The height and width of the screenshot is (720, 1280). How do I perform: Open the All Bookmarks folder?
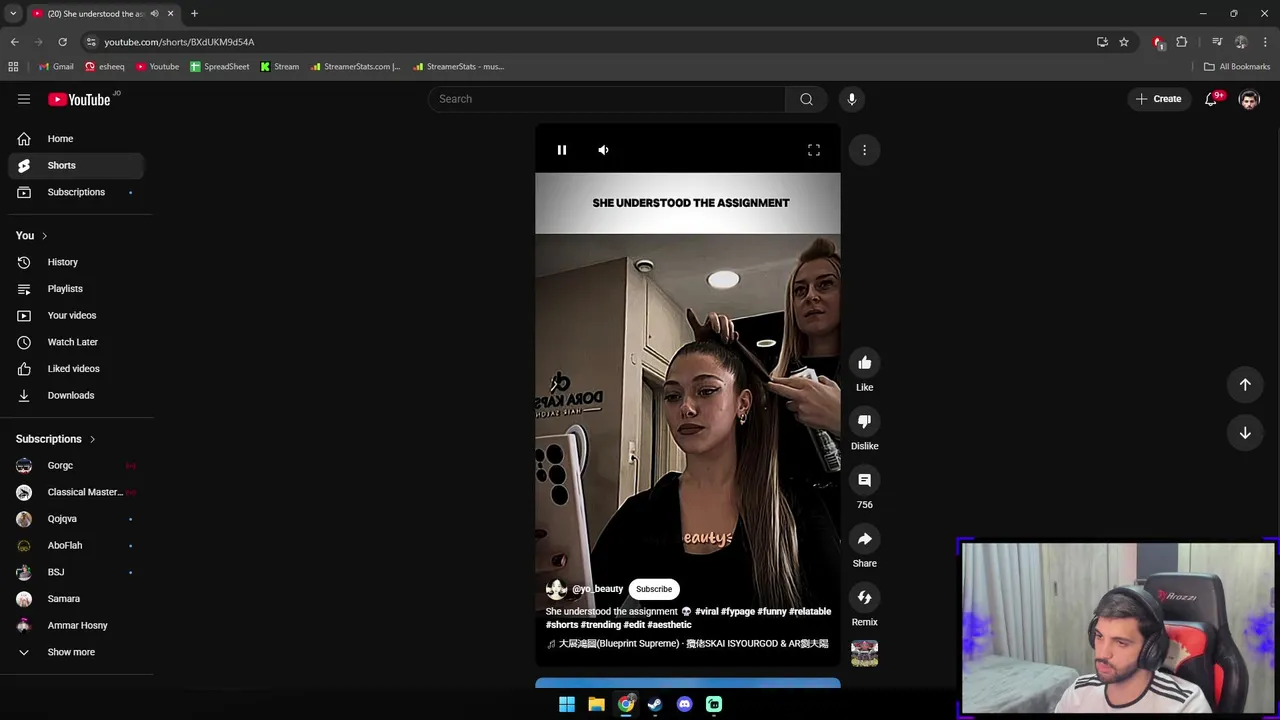pos(1237,67)
